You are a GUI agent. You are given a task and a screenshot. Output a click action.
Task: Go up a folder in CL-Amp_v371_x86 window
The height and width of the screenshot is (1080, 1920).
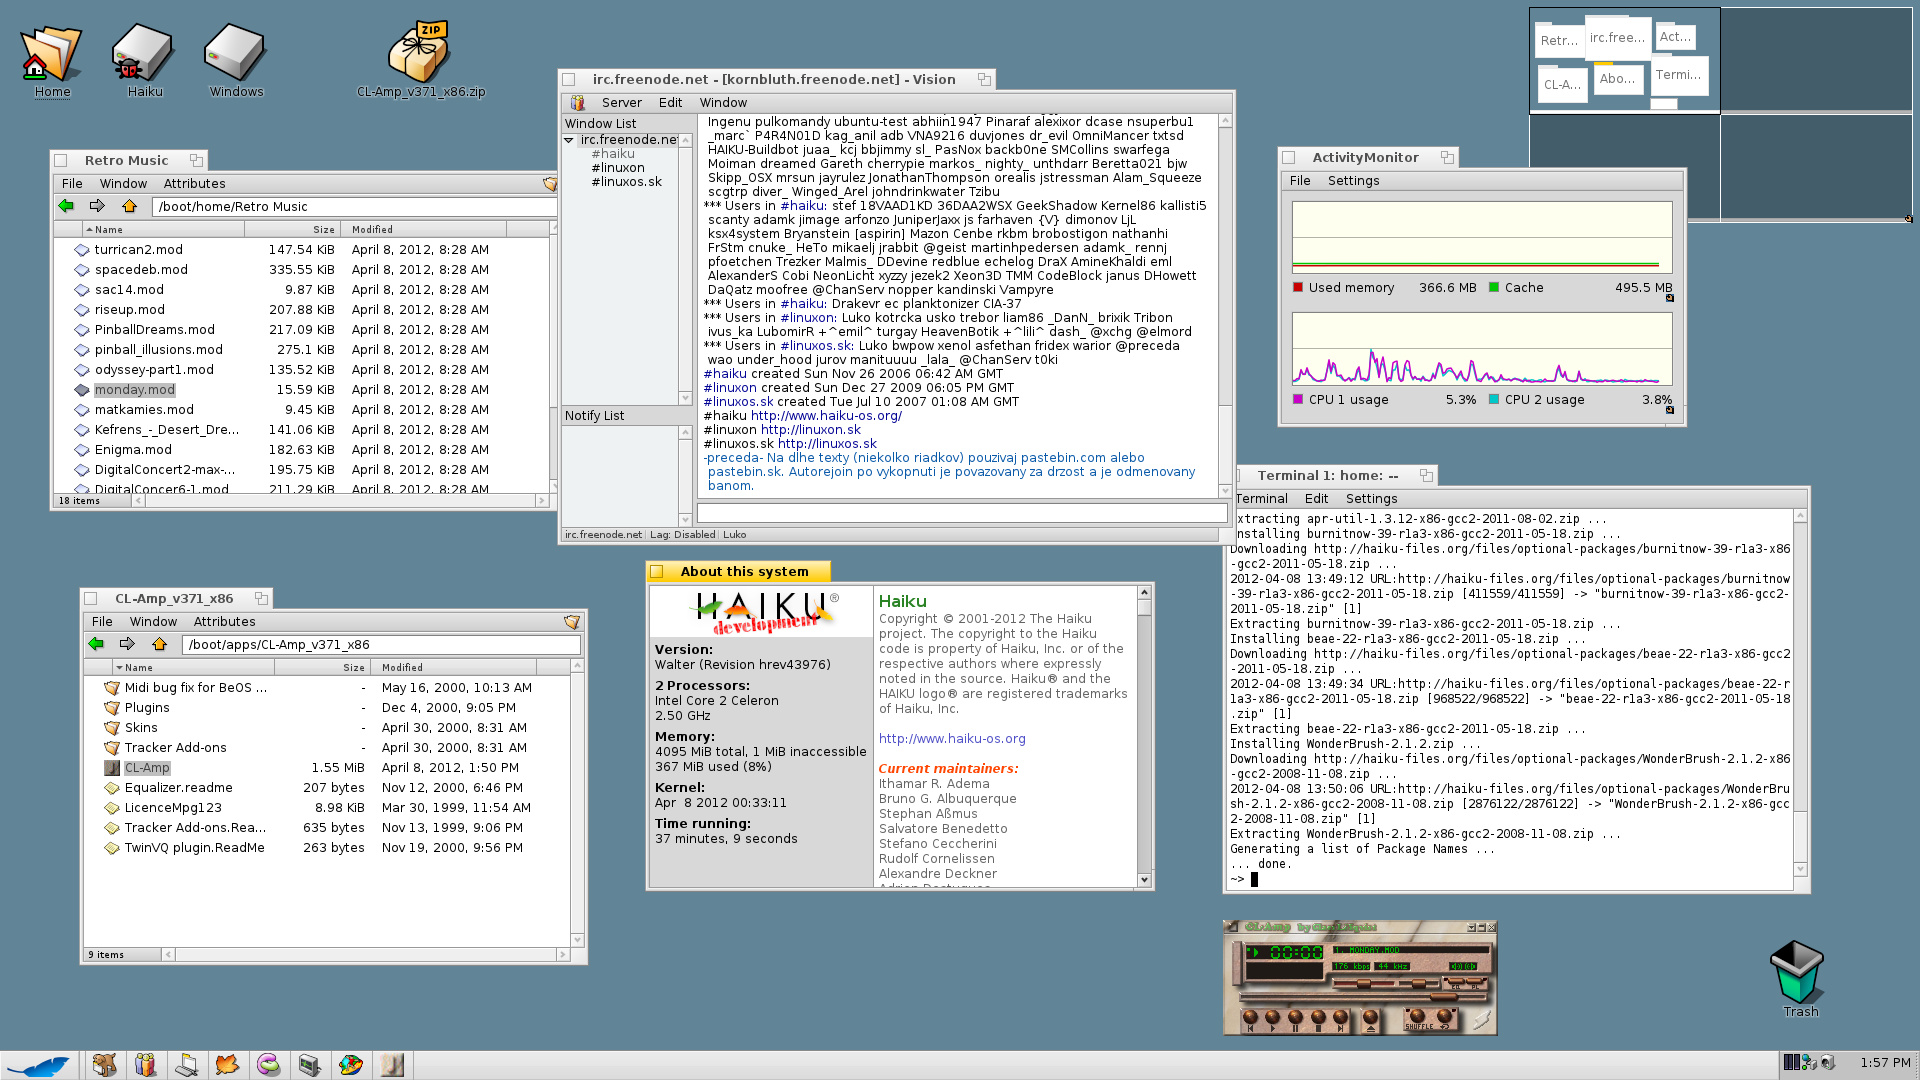point(159,644)
